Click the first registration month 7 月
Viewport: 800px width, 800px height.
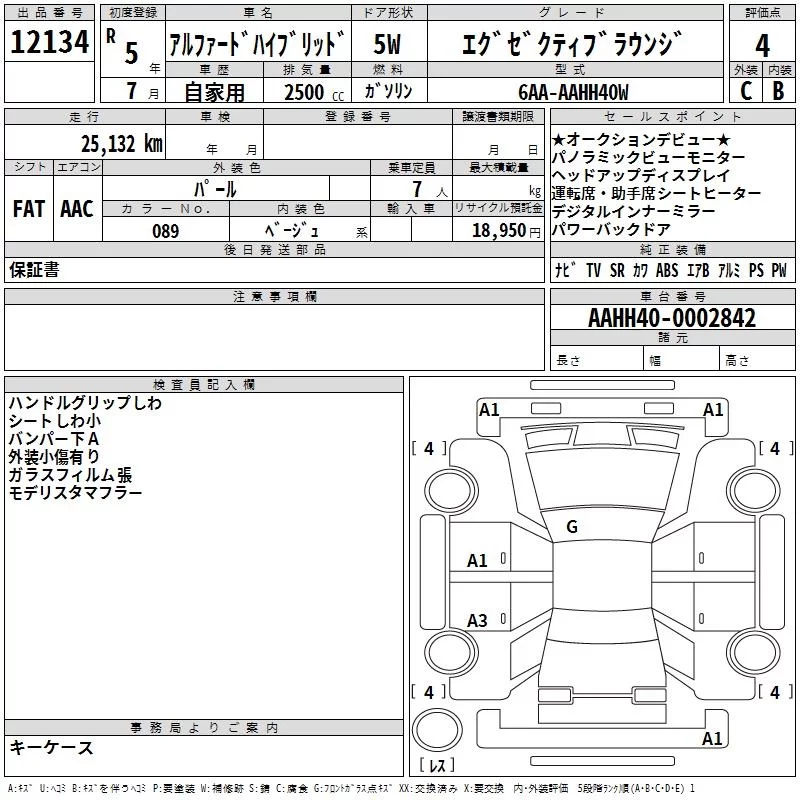click(142, 91)
